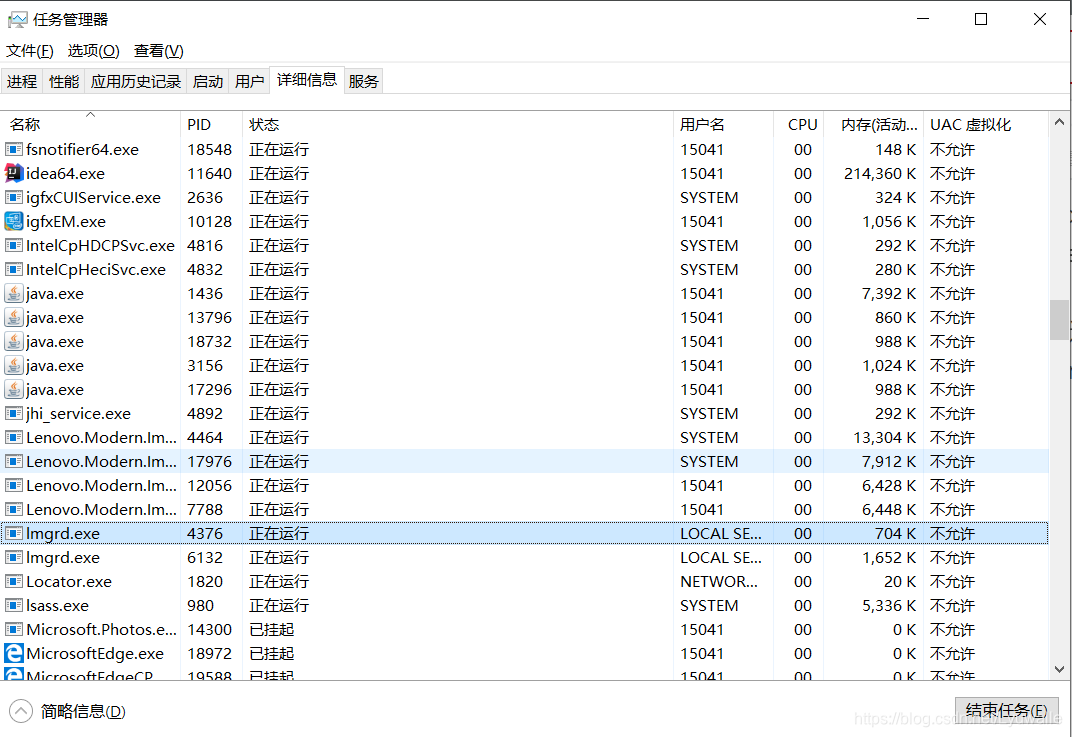The width and height of the screenshot is (1072, 737).
Task: Click the java.exe icon for PID 3156
Action: click(14, 365)
